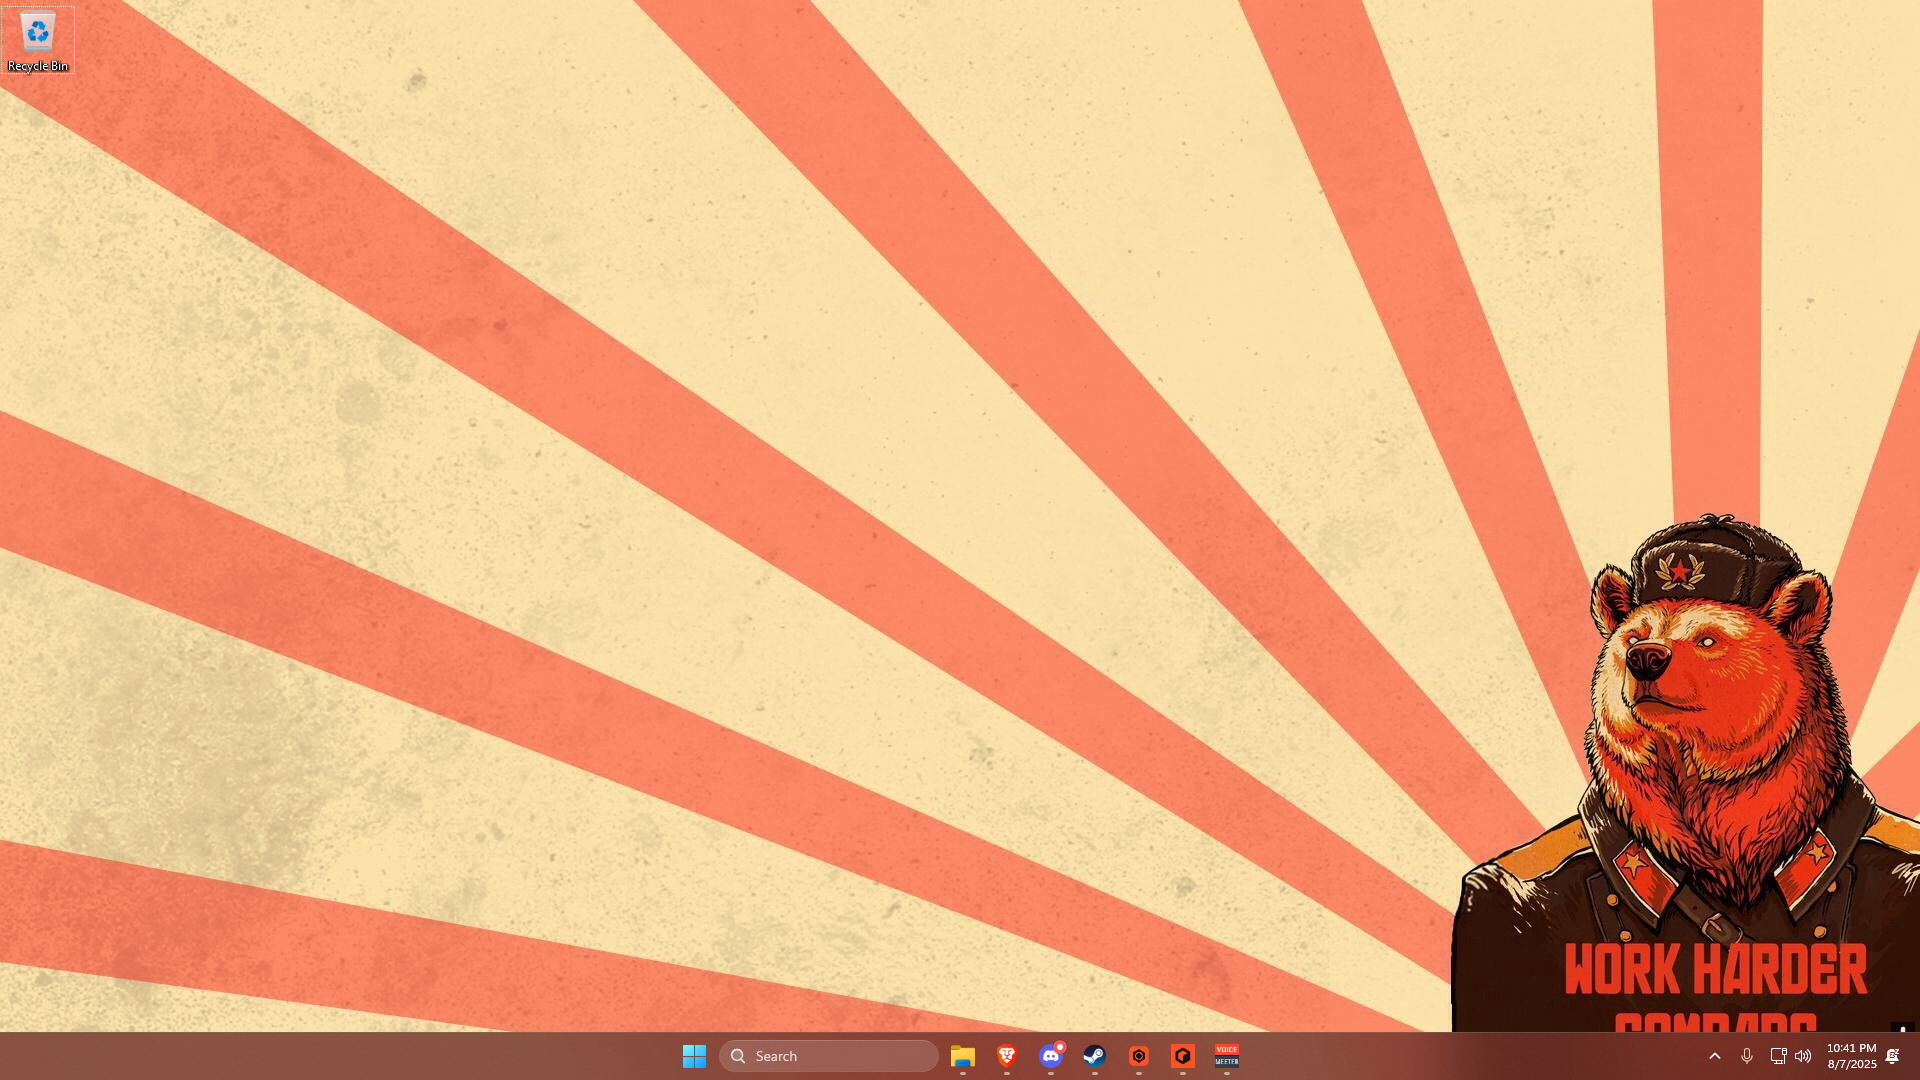Click the taskbar Search box
This screenshot has height=1080, width=1920.
pyautogui.click(x=829, y=1056)
